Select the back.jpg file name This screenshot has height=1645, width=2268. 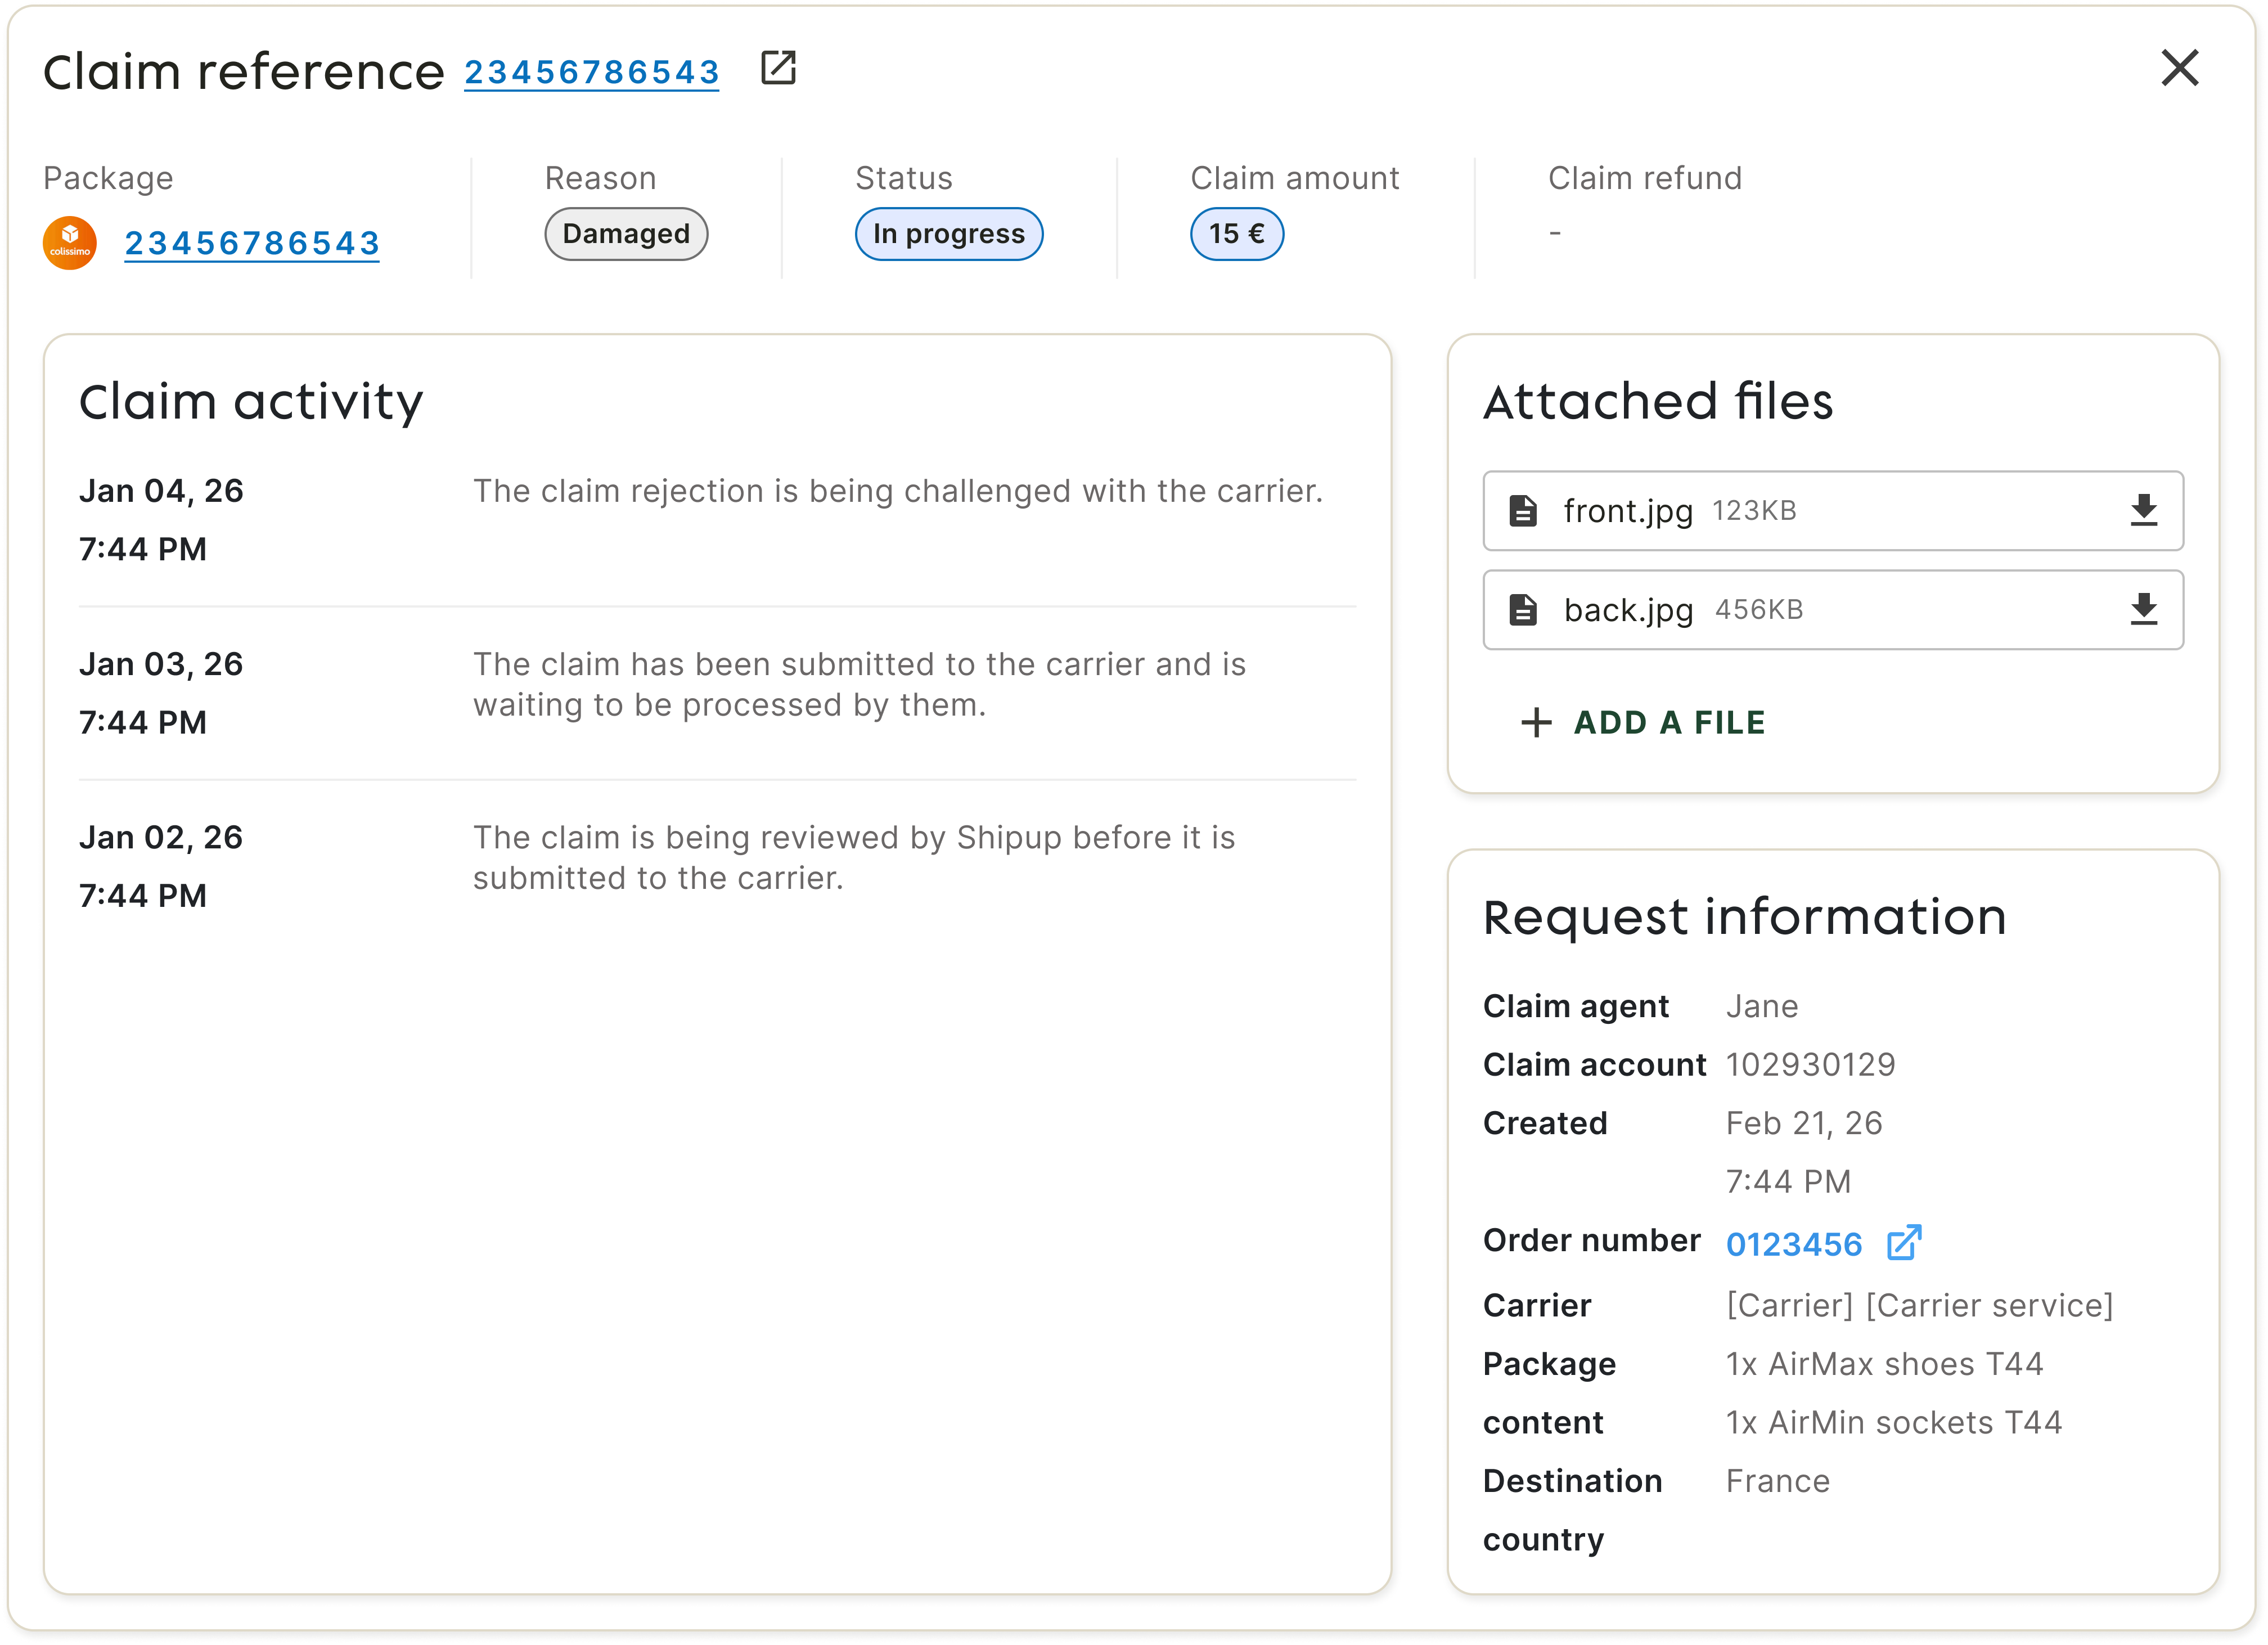click(x=1628, y=610)
